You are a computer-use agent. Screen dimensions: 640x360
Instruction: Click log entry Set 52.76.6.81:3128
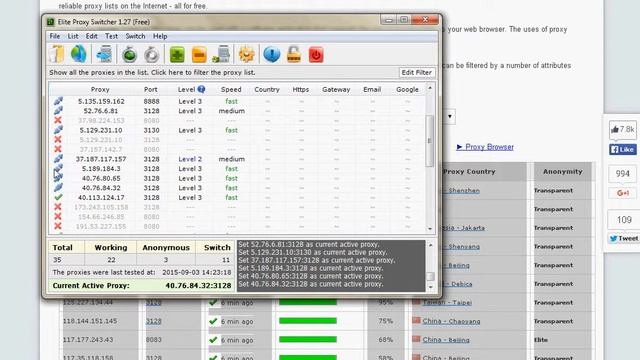(309, 244)
